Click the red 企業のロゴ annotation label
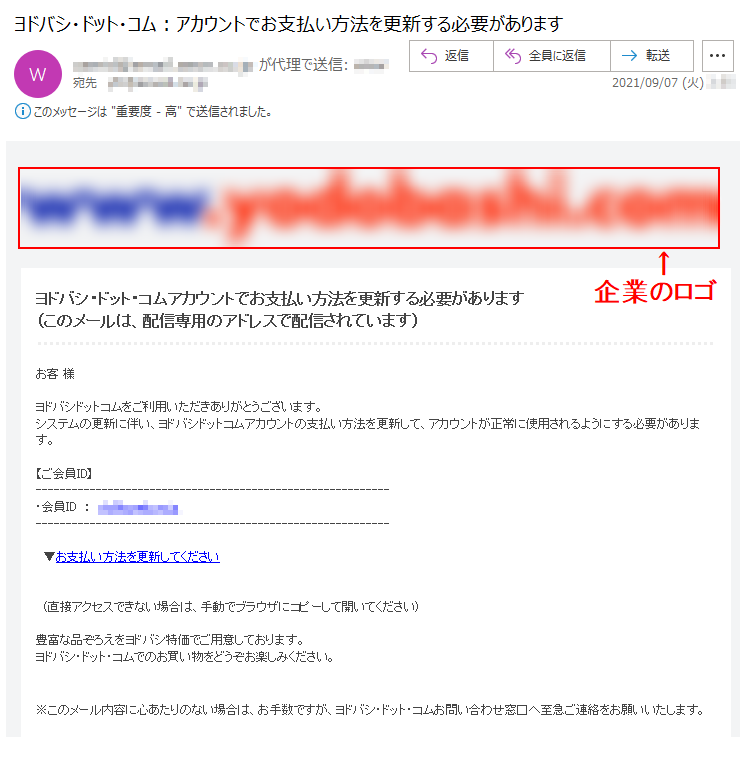 coord(655,291)
